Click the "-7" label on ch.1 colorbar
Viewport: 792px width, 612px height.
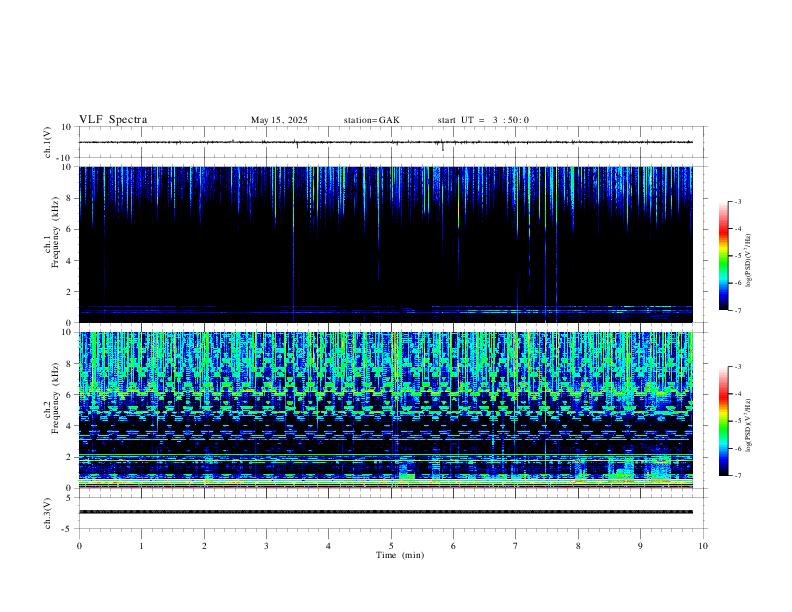738,310
